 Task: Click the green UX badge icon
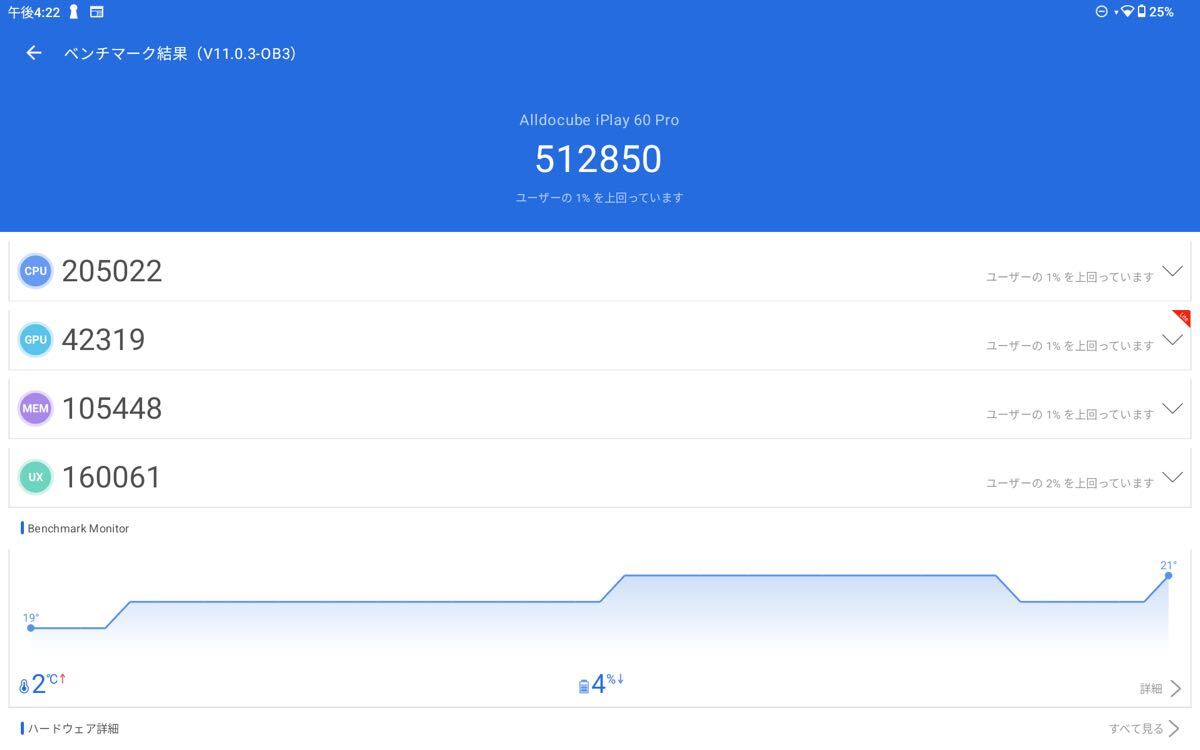35,477
